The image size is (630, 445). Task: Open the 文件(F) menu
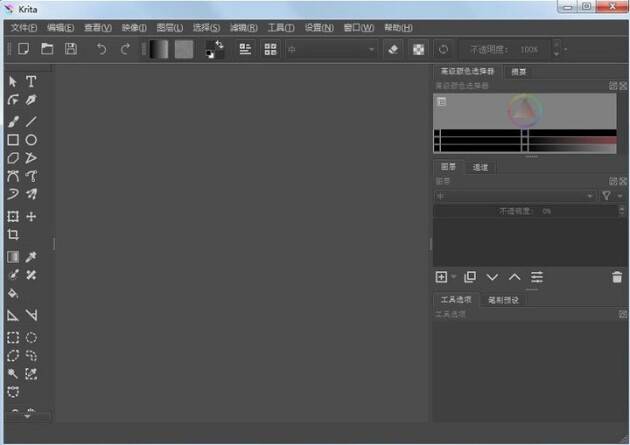coord(24,28)
